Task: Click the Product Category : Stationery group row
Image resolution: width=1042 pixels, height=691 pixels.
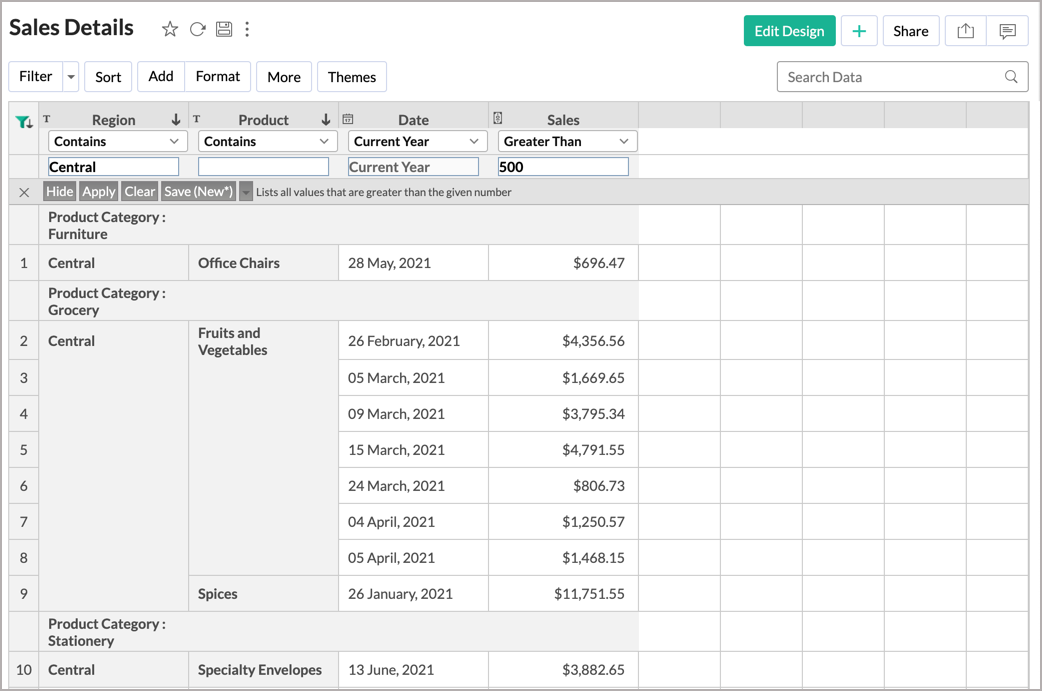Action: [339, 632]
